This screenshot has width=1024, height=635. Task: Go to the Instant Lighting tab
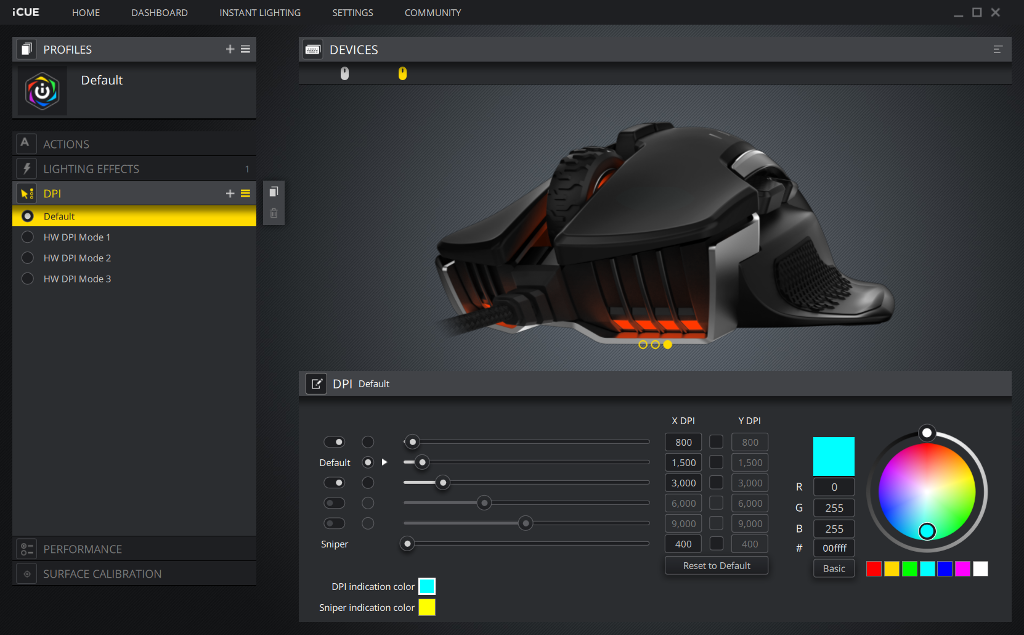pos(260,13)
